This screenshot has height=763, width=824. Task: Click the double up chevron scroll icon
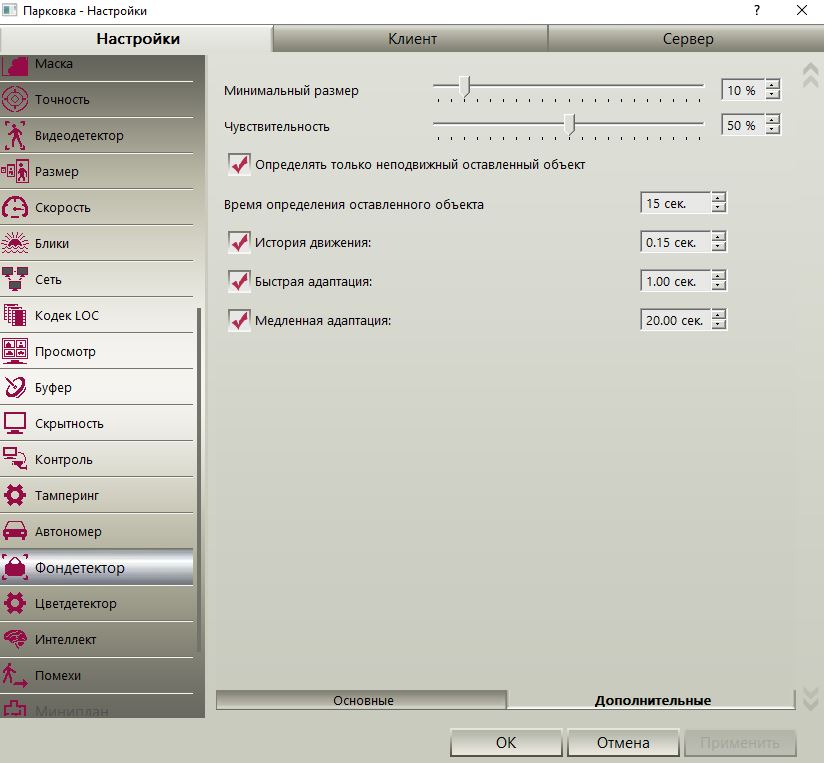coord(810,75)
